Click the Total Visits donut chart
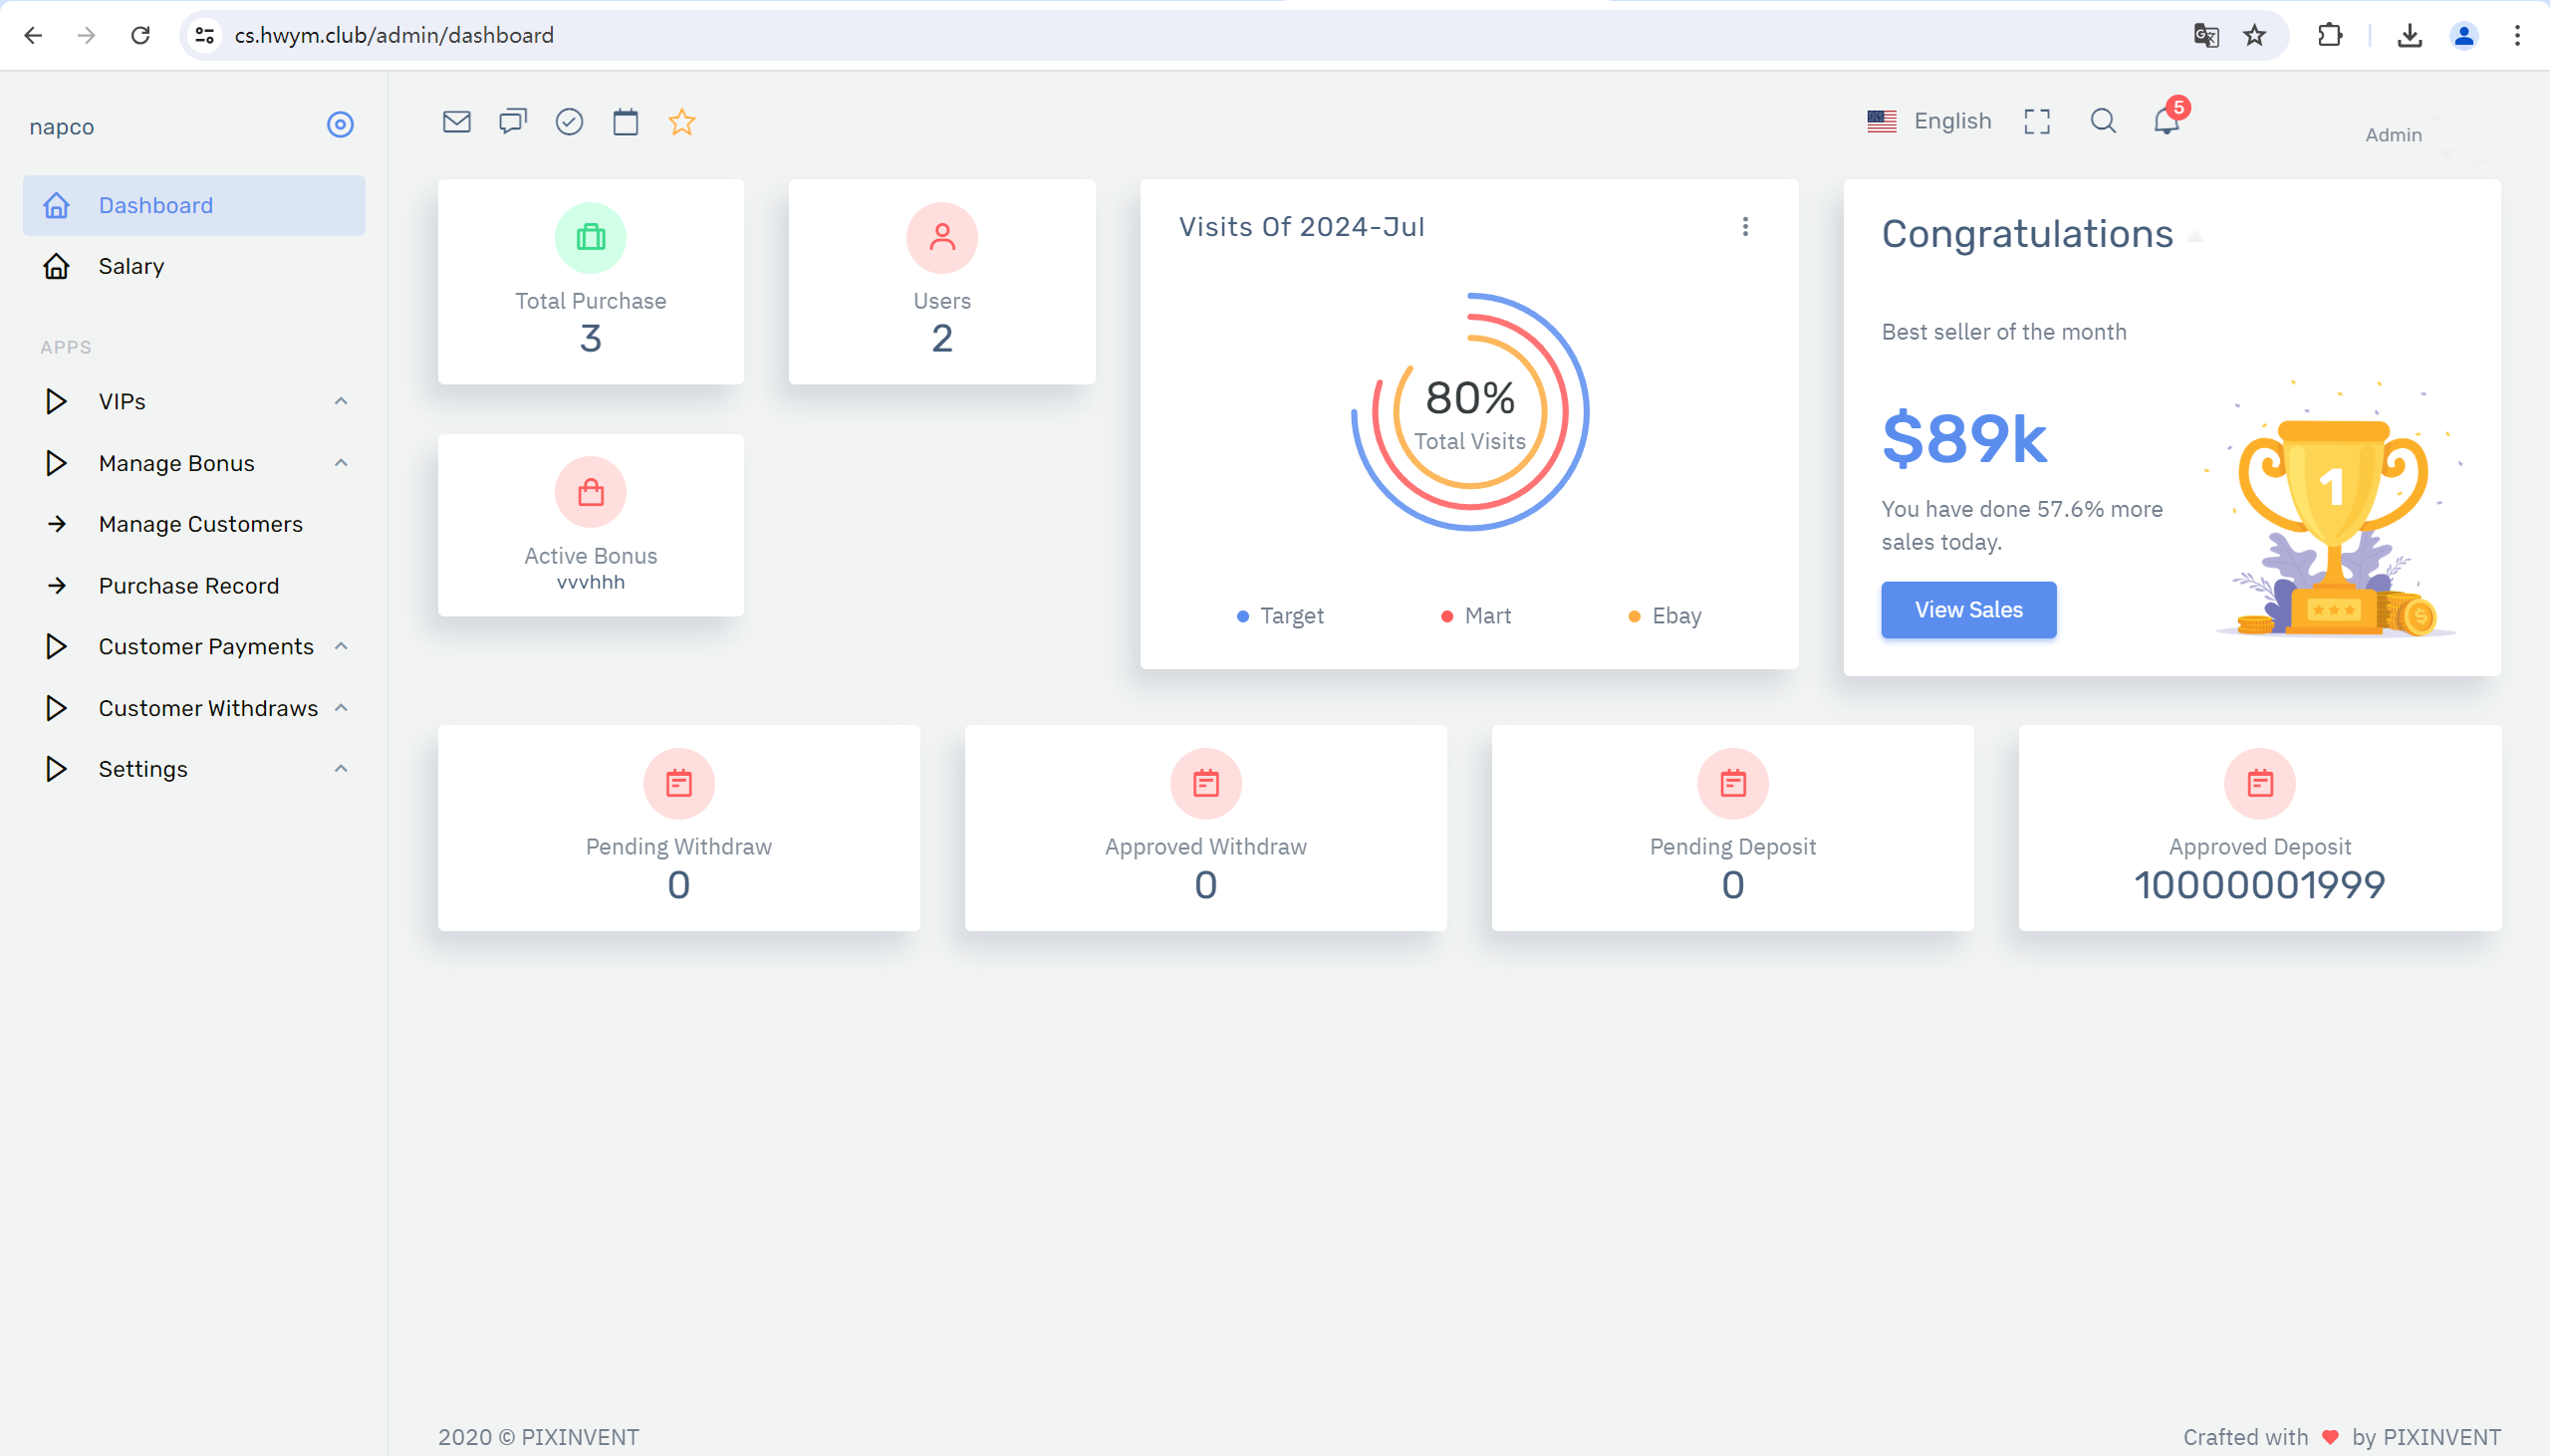Screen dimensions: 2550x1456 coord(1467,414)
